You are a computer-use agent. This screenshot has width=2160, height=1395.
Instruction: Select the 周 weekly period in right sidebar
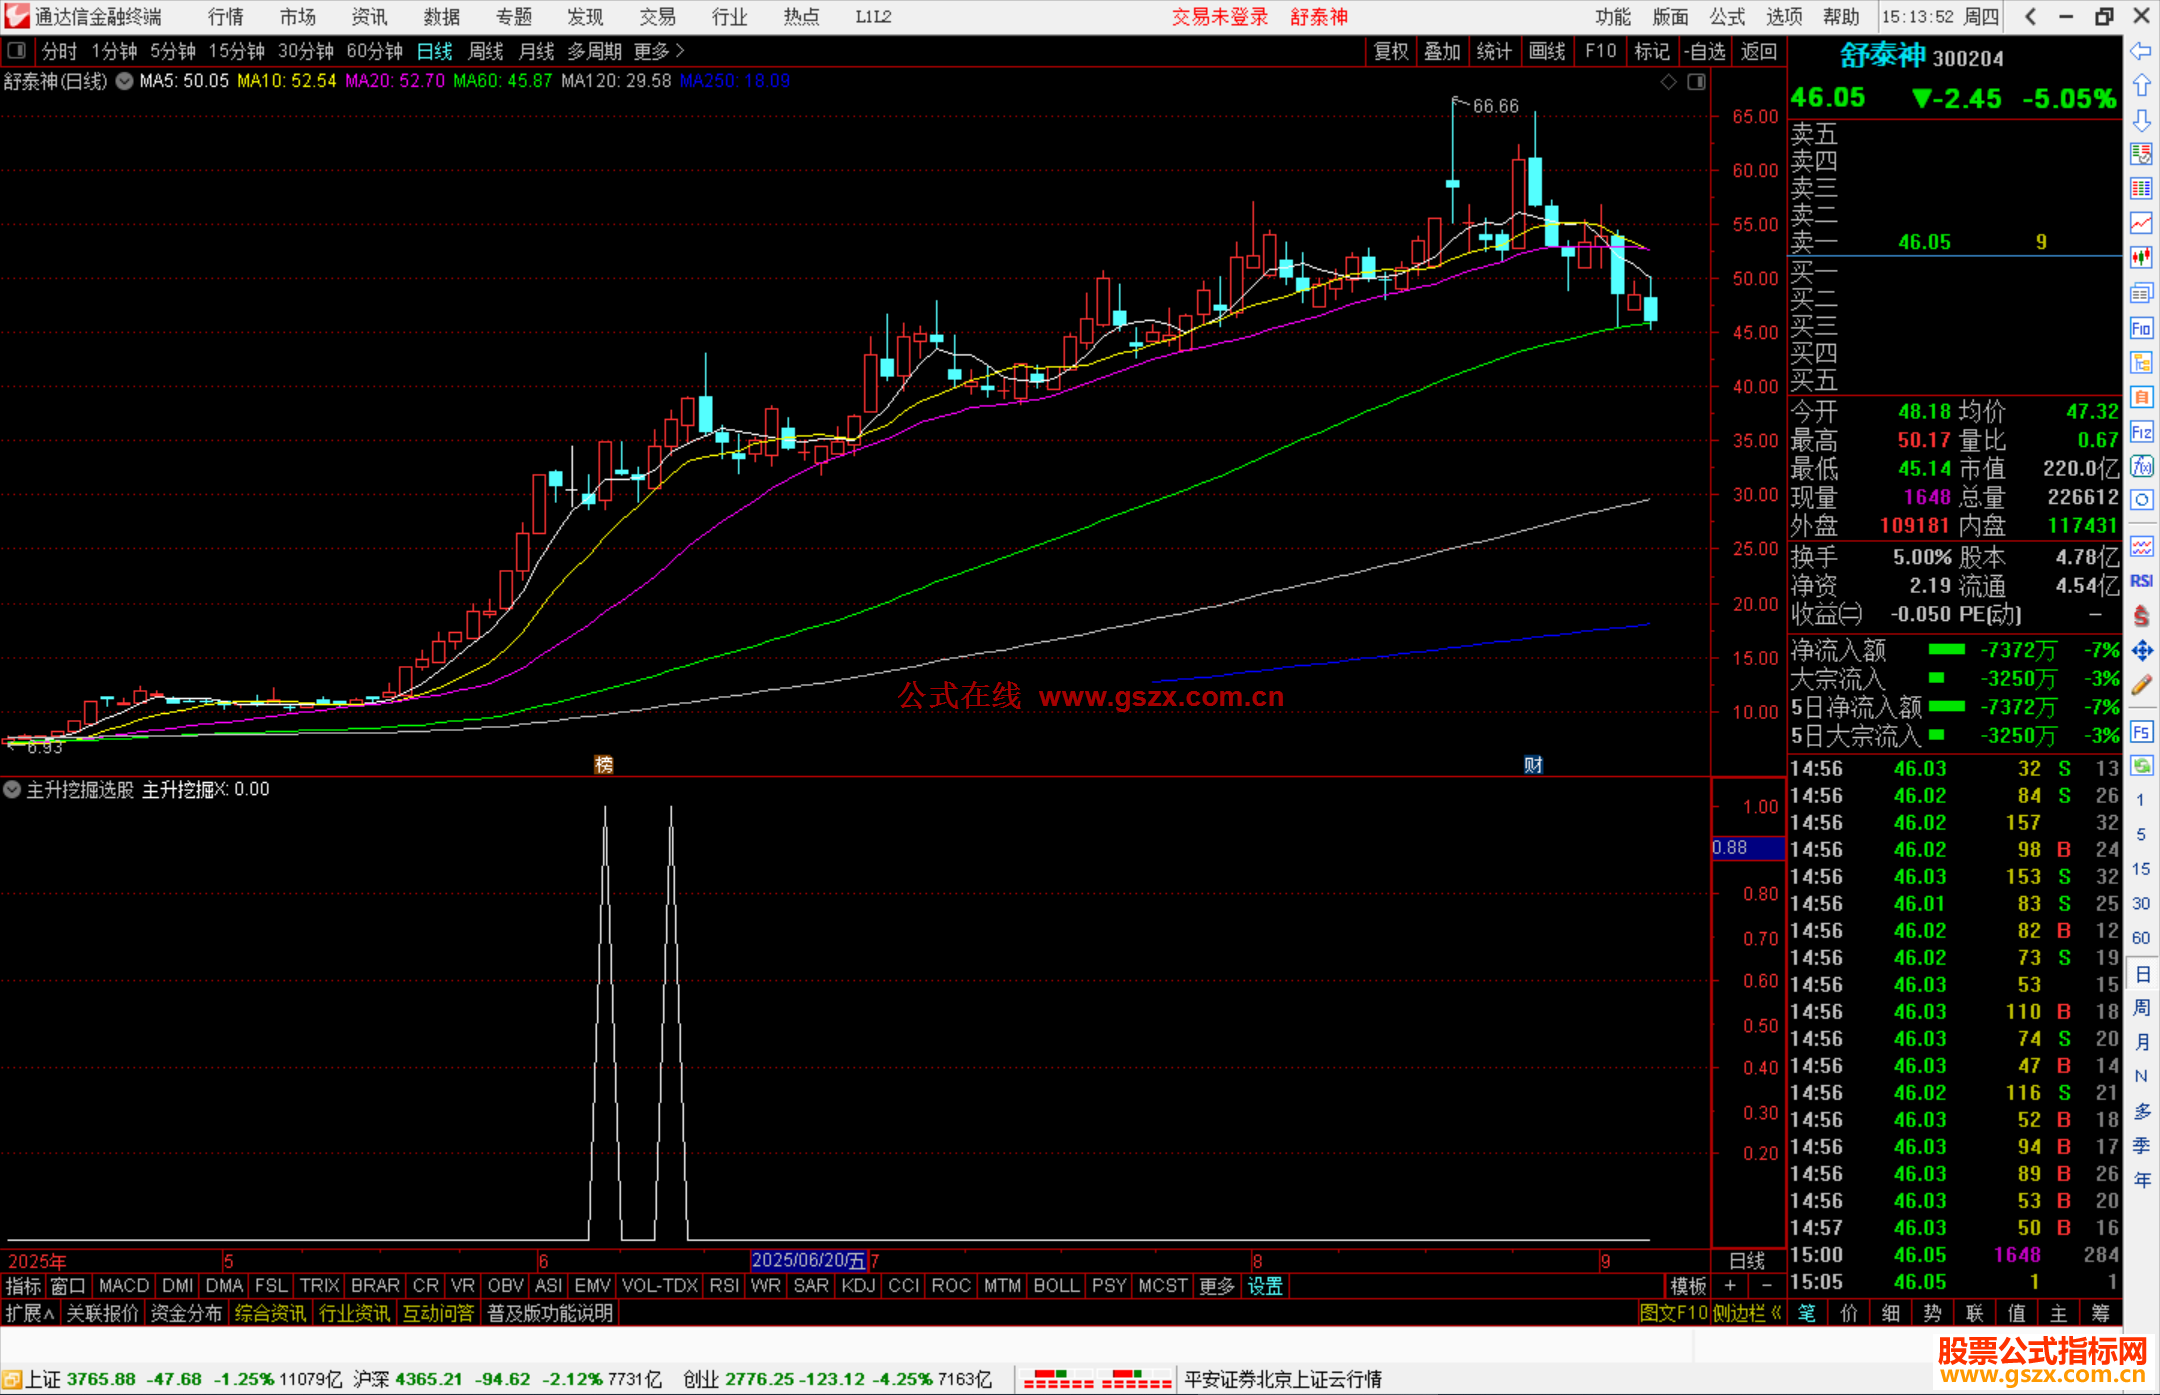(2141, 1007)
